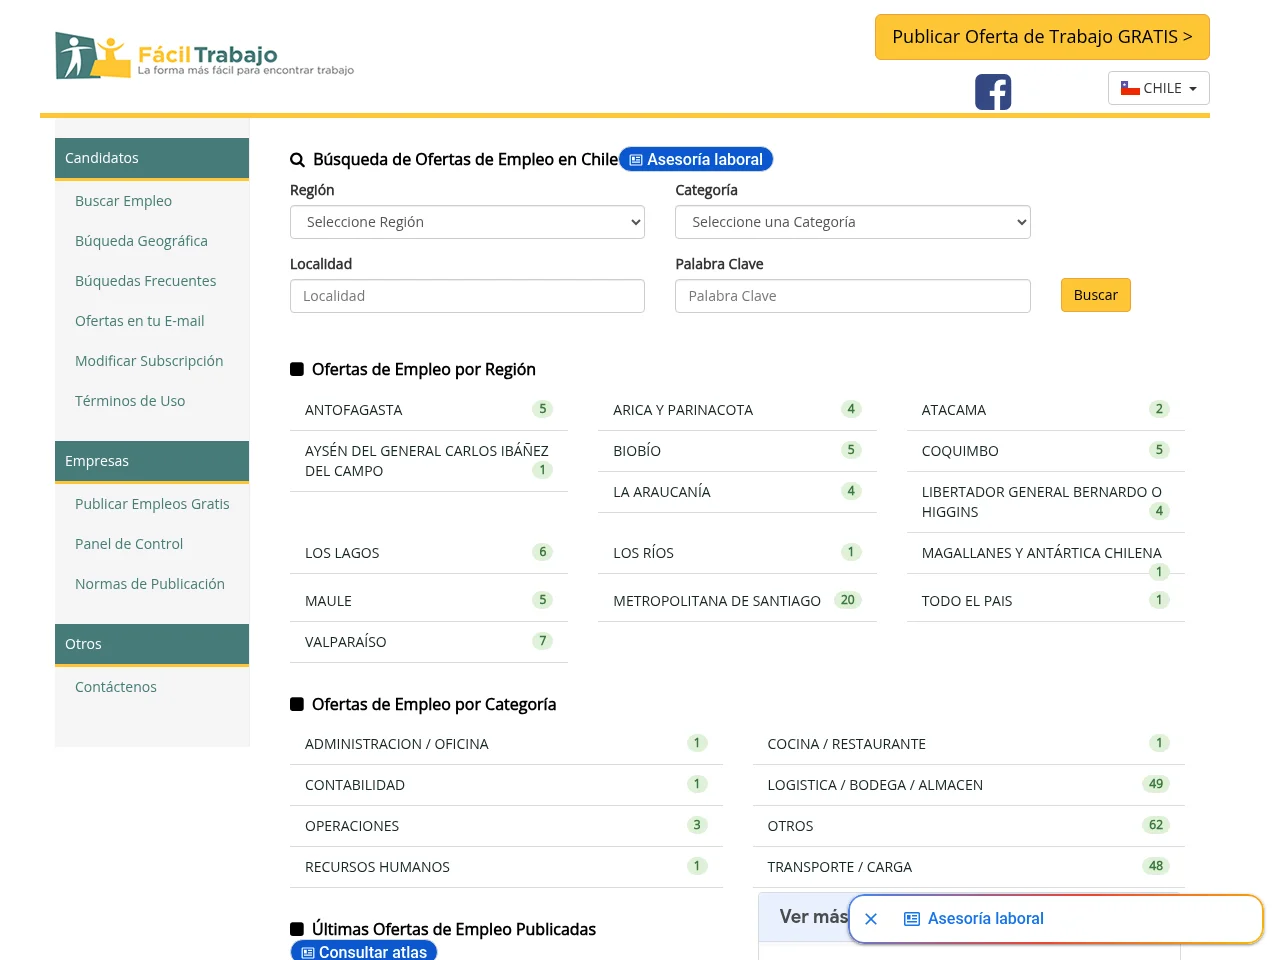Click the FácilTrabajo logo
The height and width of the screenshot is (960, 1280).
(205, 56)
